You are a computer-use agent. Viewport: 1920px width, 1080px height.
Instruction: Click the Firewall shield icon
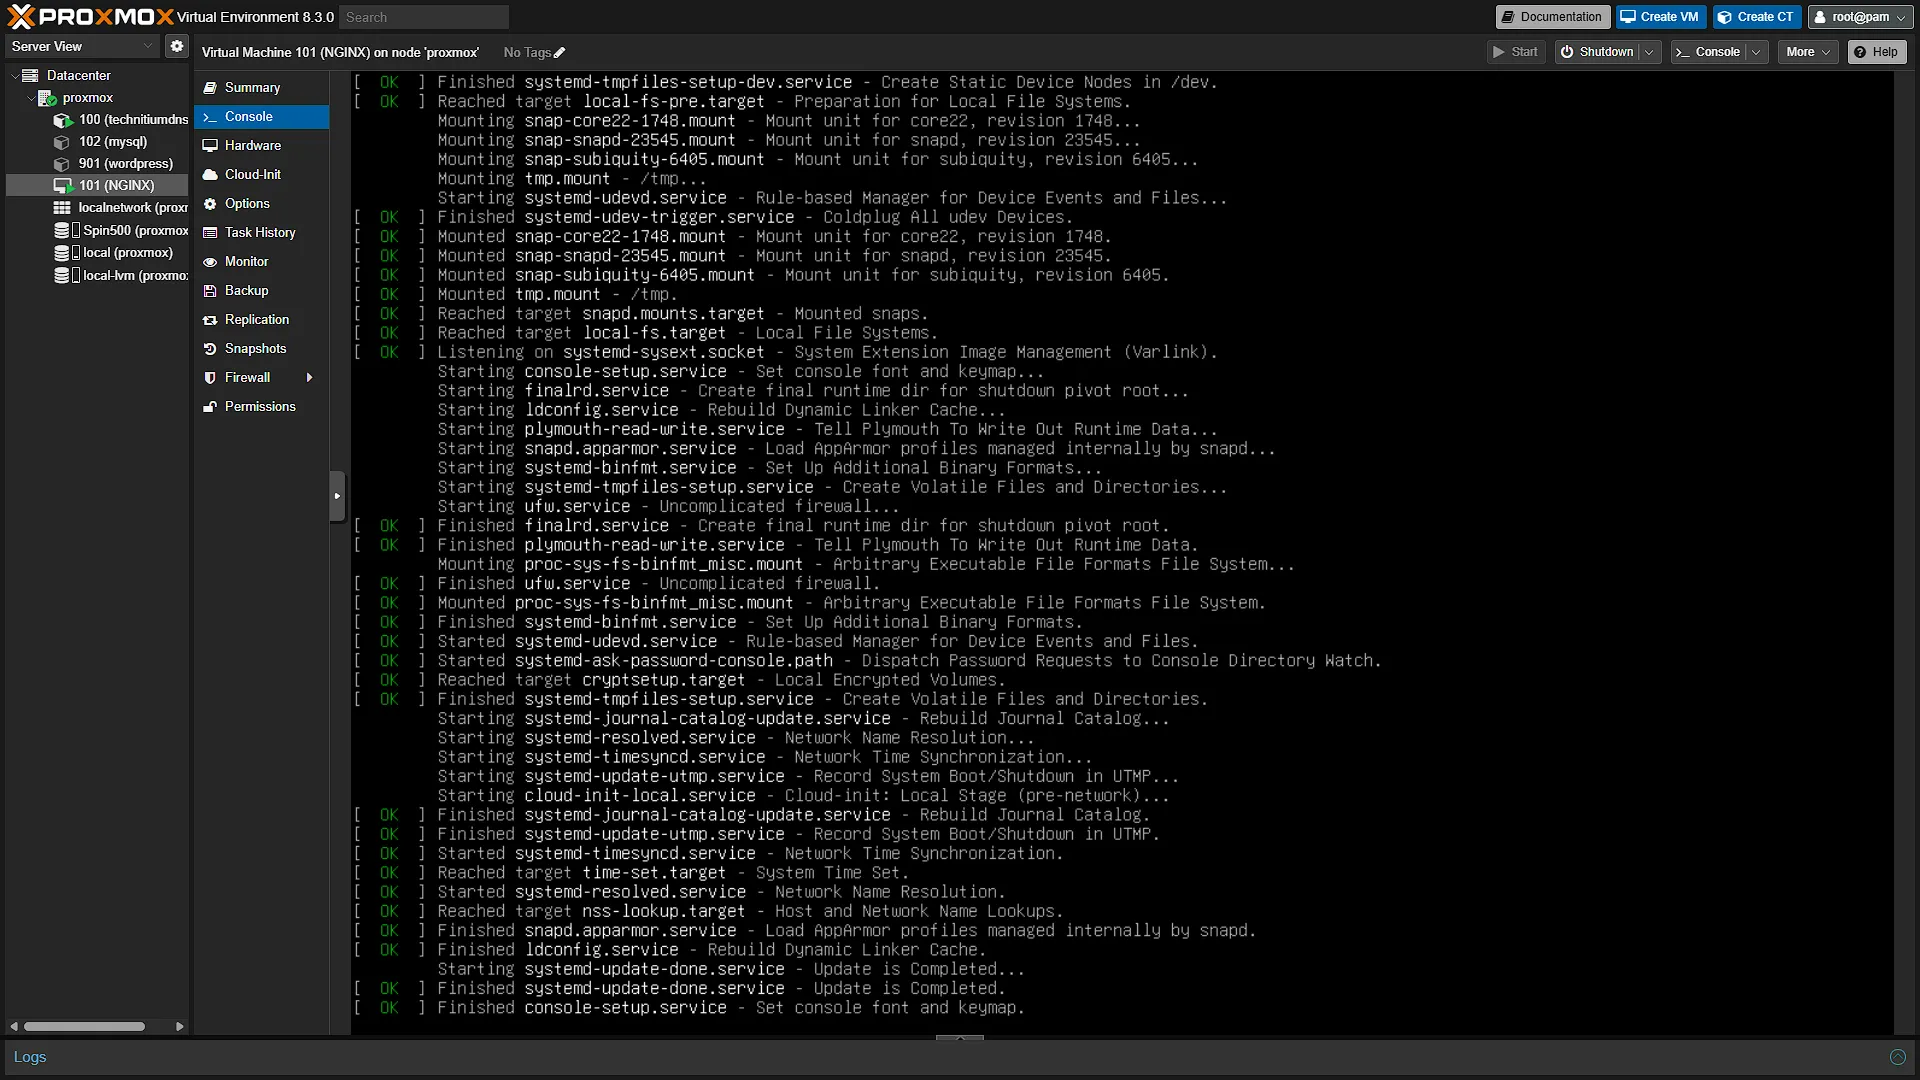tap(210, 377)
